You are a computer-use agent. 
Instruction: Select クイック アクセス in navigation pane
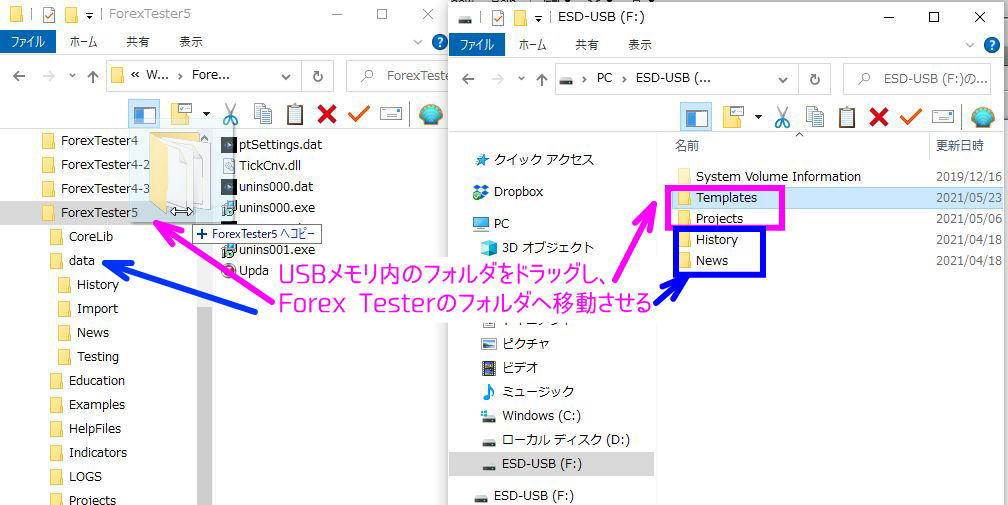click(x=544, y=160)
